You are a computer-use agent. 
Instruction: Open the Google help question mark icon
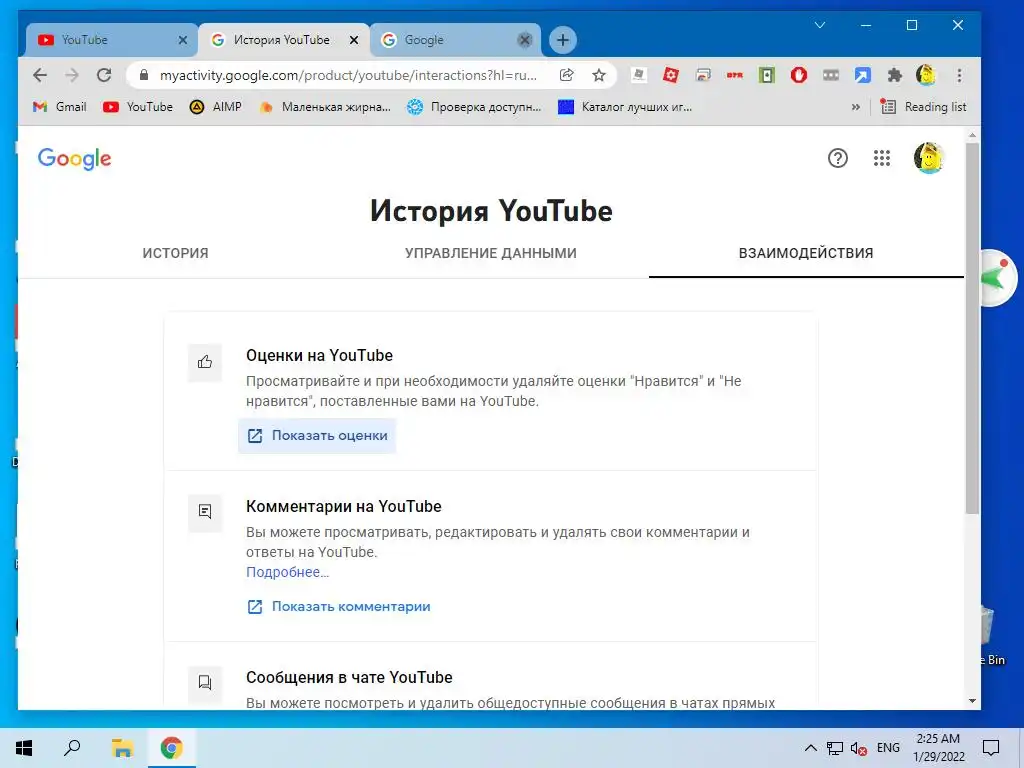point(838,158)
